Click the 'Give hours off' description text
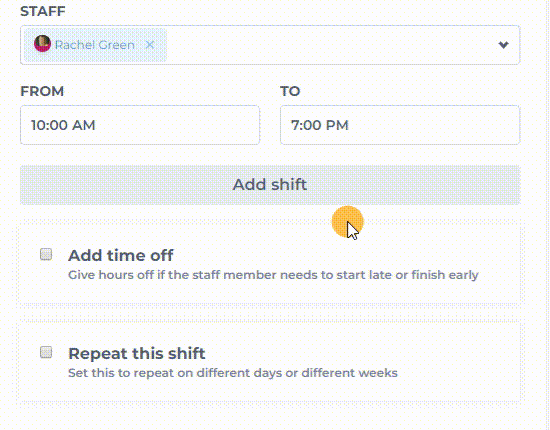Viewport: 550px width, 430px height. [273, 275]
